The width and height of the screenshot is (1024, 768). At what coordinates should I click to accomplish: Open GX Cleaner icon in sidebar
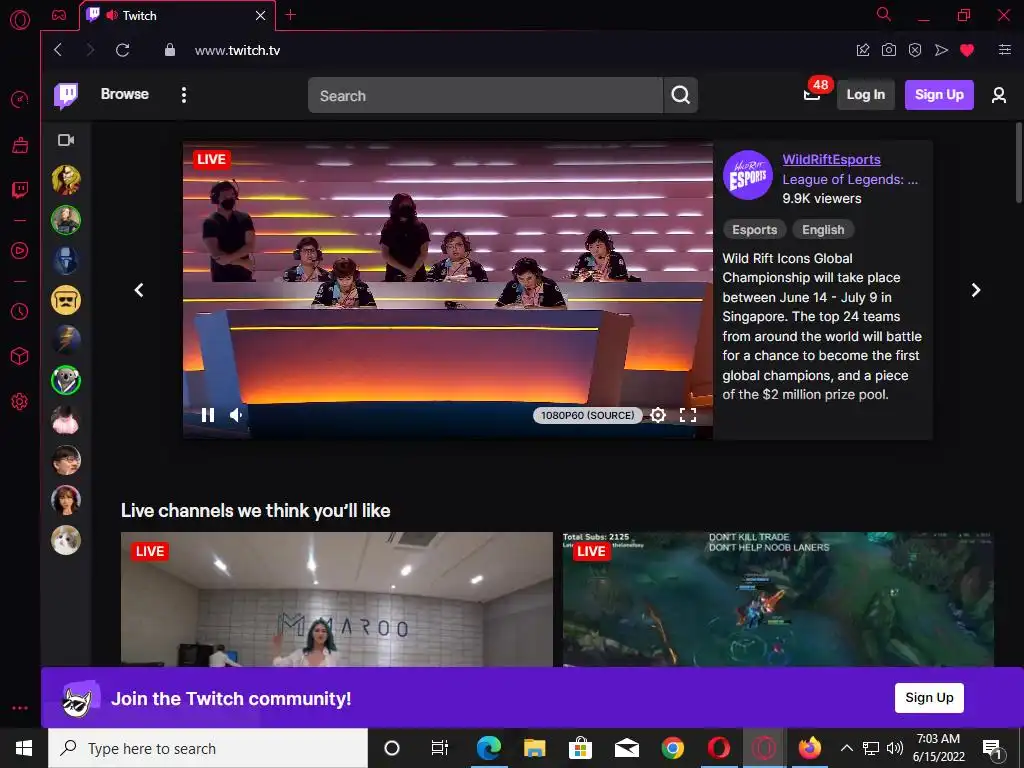(x=20, y=145)
